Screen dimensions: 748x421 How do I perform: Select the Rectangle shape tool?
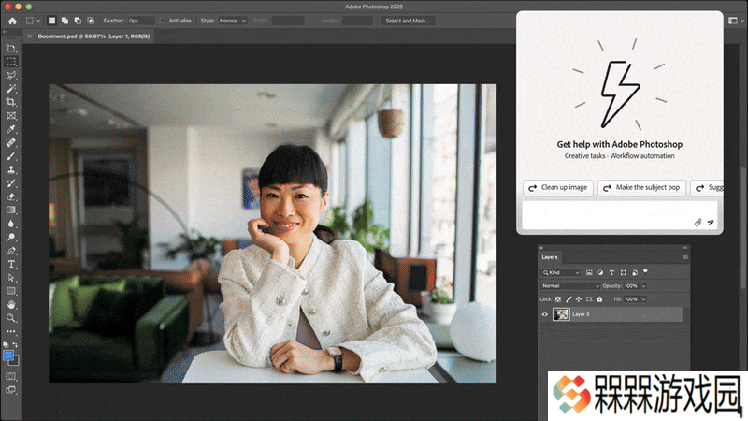(x=11, y=291)
